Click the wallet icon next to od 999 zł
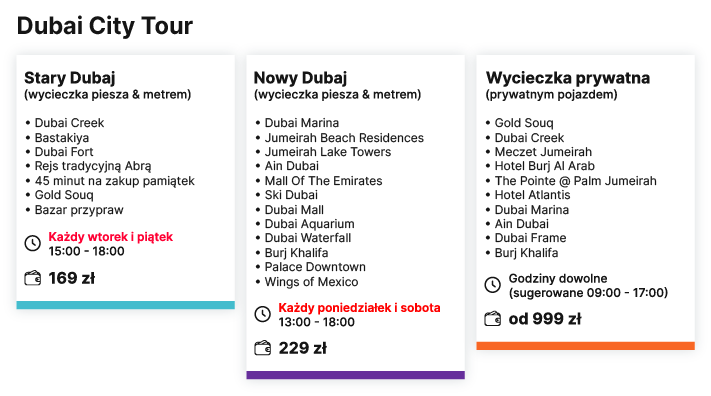The width and height of the screenshot is (711, 396). pos(492,319)
